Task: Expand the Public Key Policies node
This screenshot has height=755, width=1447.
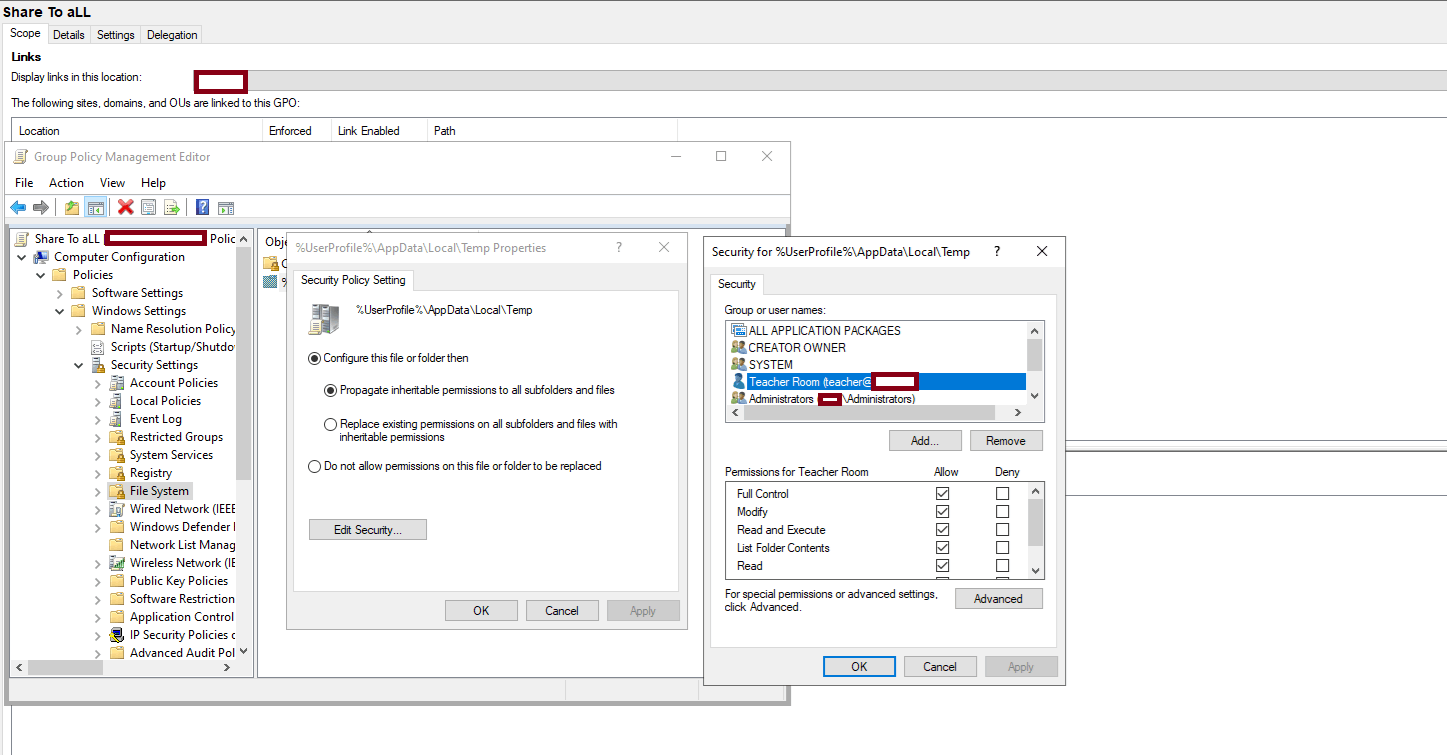Action: click(97, 580)
